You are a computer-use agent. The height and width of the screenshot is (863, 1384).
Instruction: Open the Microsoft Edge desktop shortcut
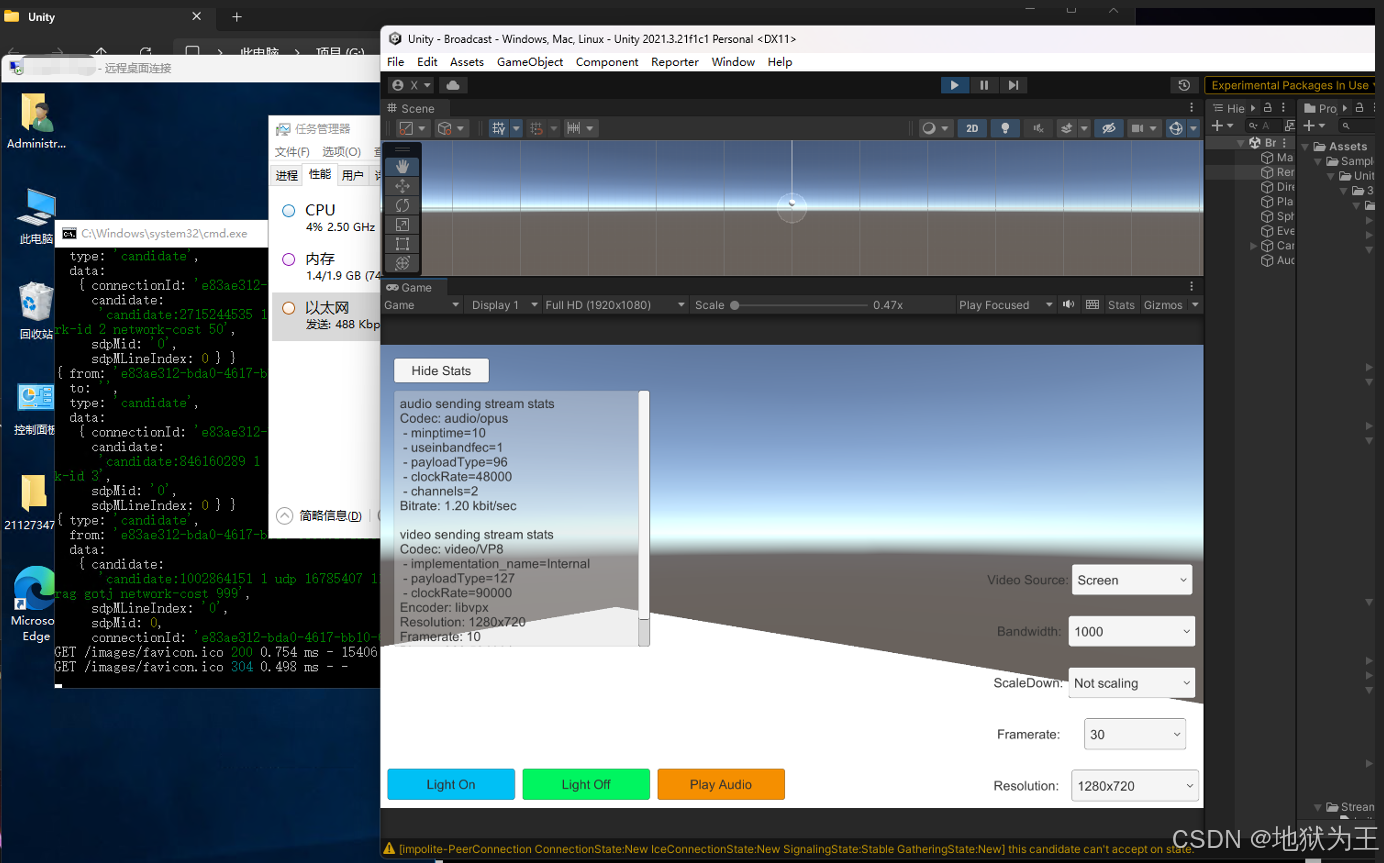coord(36,604)
